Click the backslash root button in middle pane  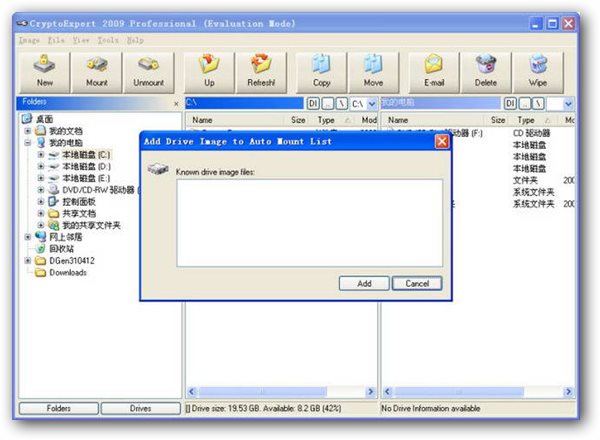click(342, 104)
